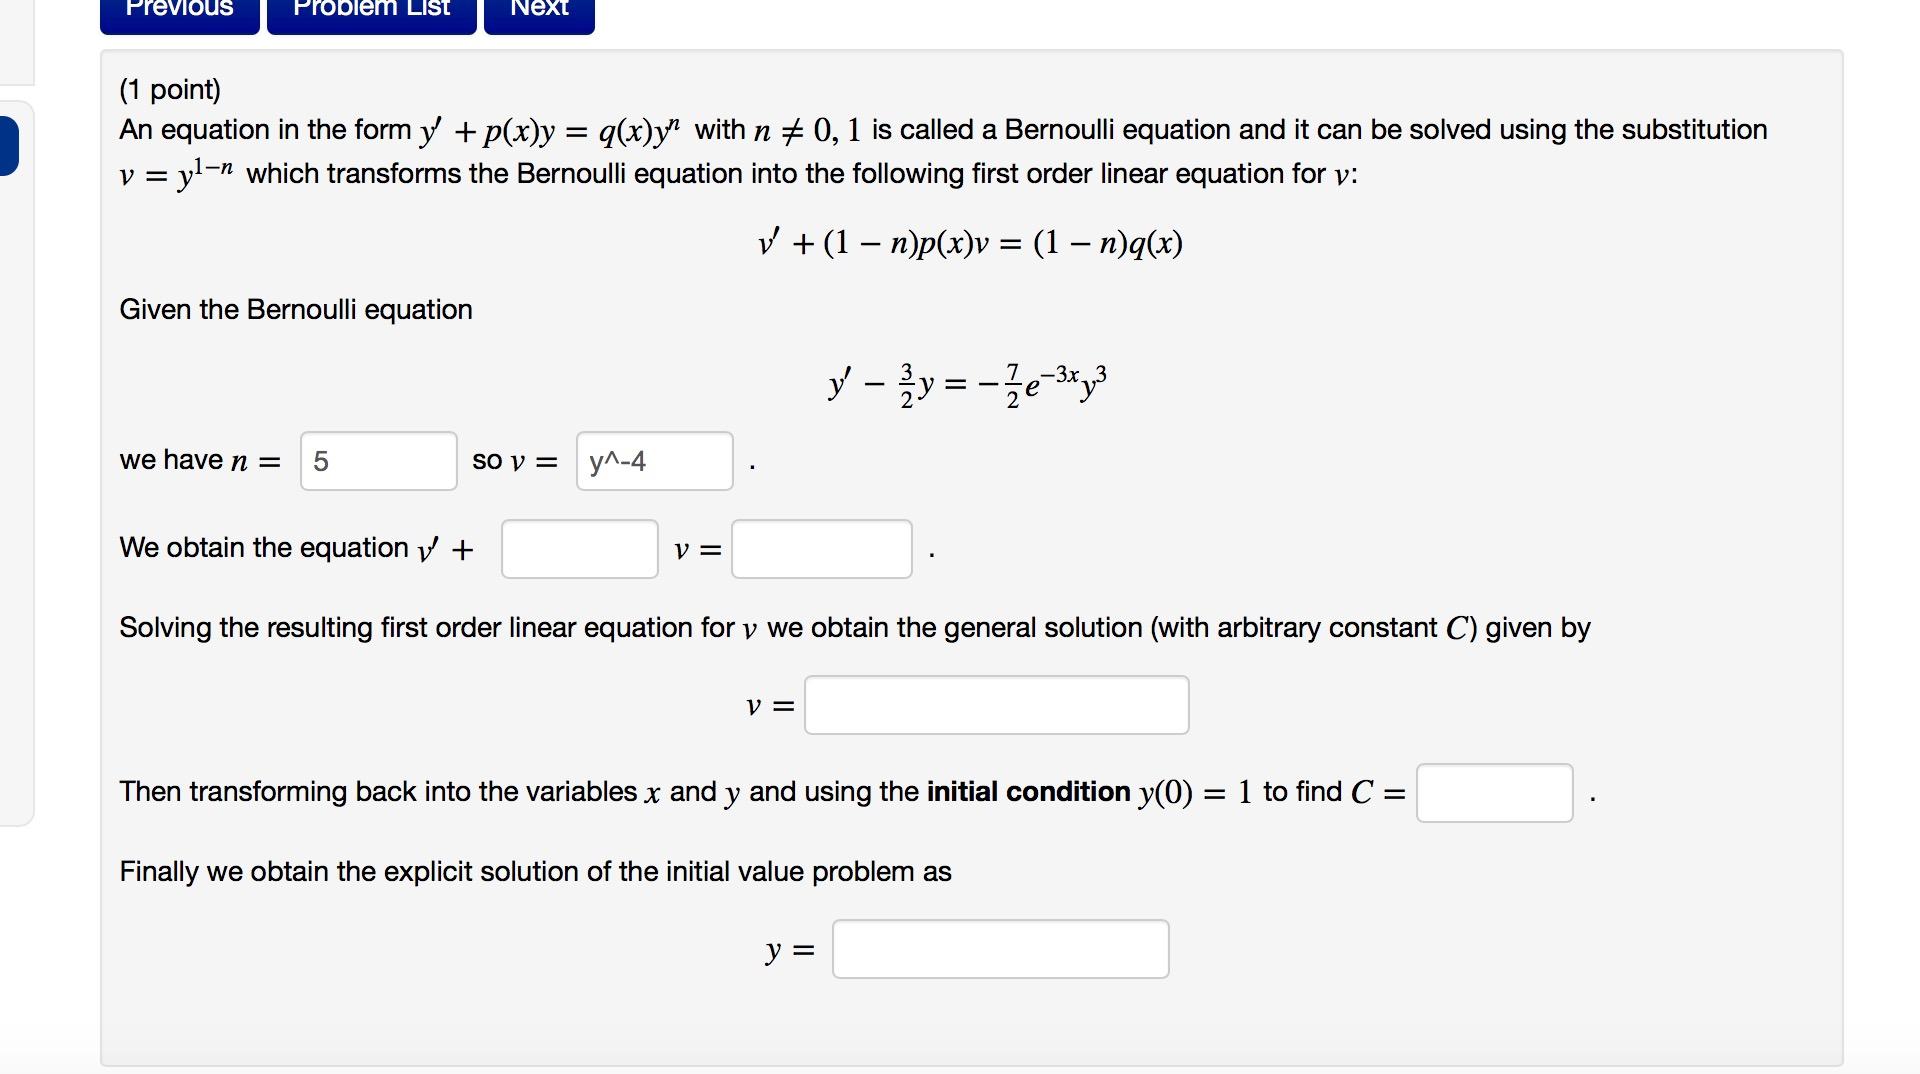Screen dimensions: 1920x1074
Task: Click the empty linear equation coefficient field
Action: coord(579,548)
